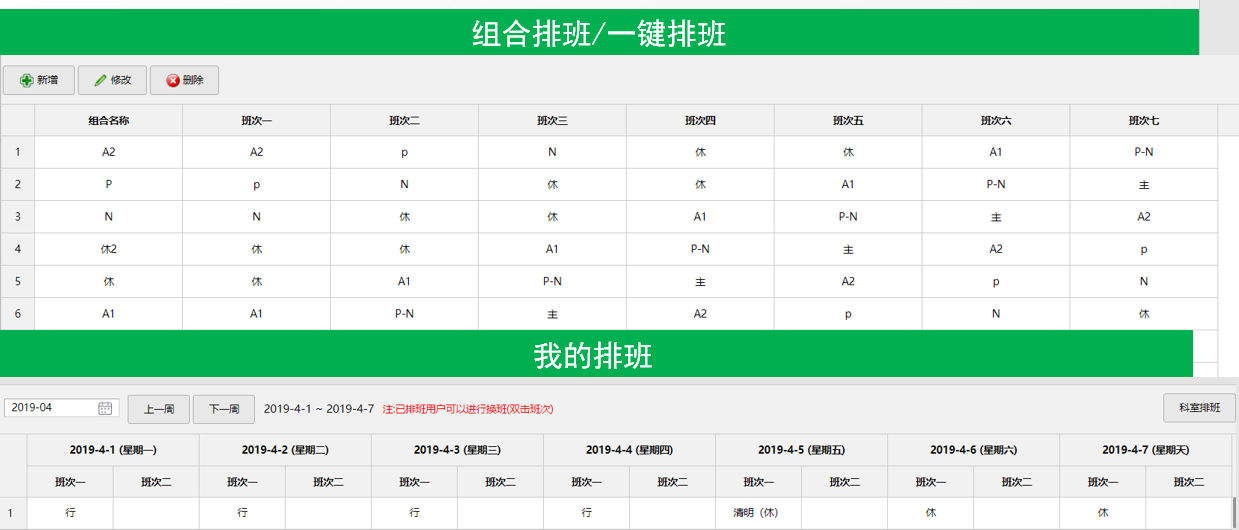The width and height of the screenshot is (1239, 530).
Task: Select row 3 combination name N
Action: [x=108, y=217]
